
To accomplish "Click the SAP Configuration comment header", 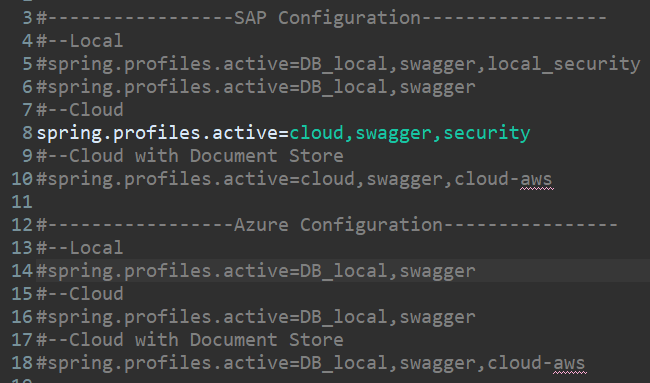I will click(322, 18).
